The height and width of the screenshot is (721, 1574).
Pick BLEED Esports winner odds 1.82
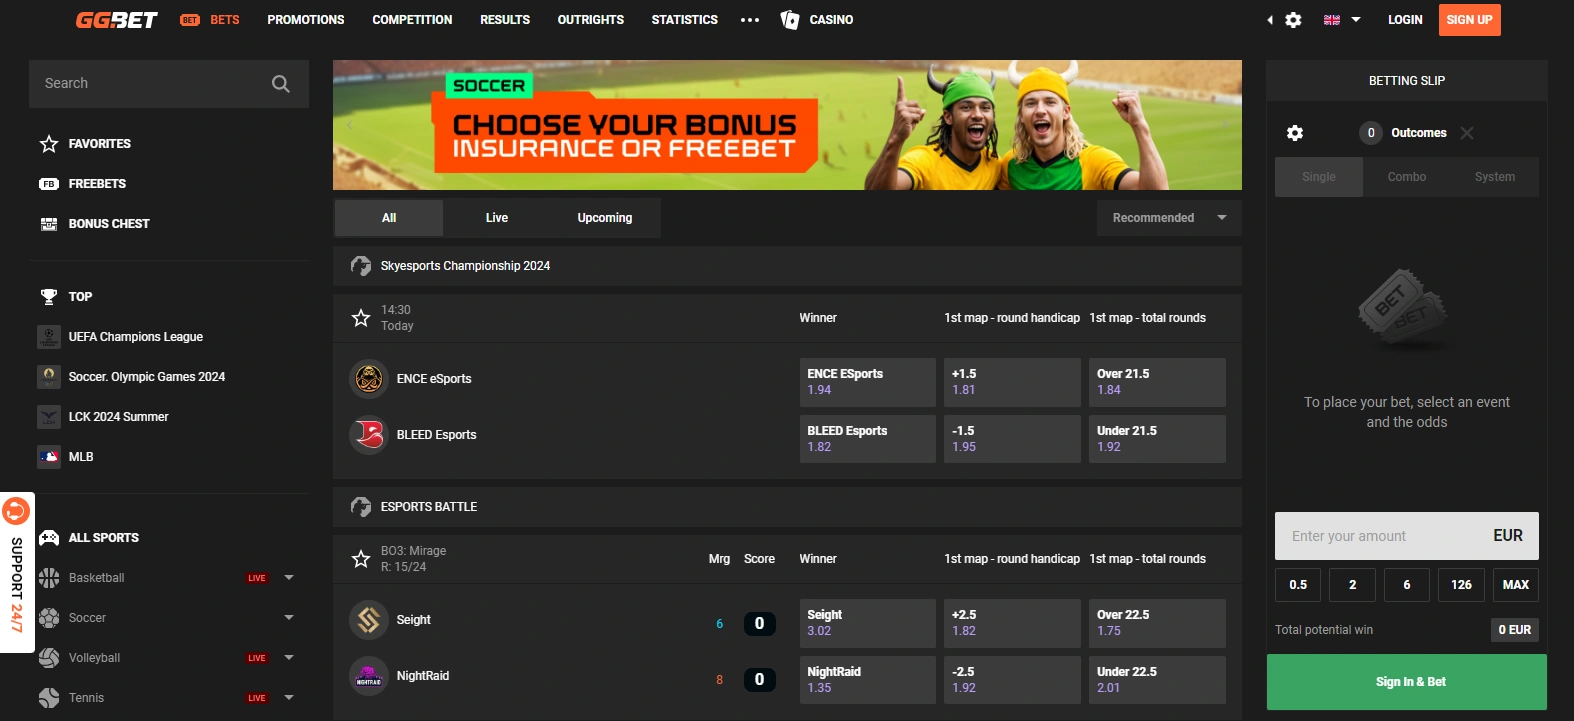[868, 439]
